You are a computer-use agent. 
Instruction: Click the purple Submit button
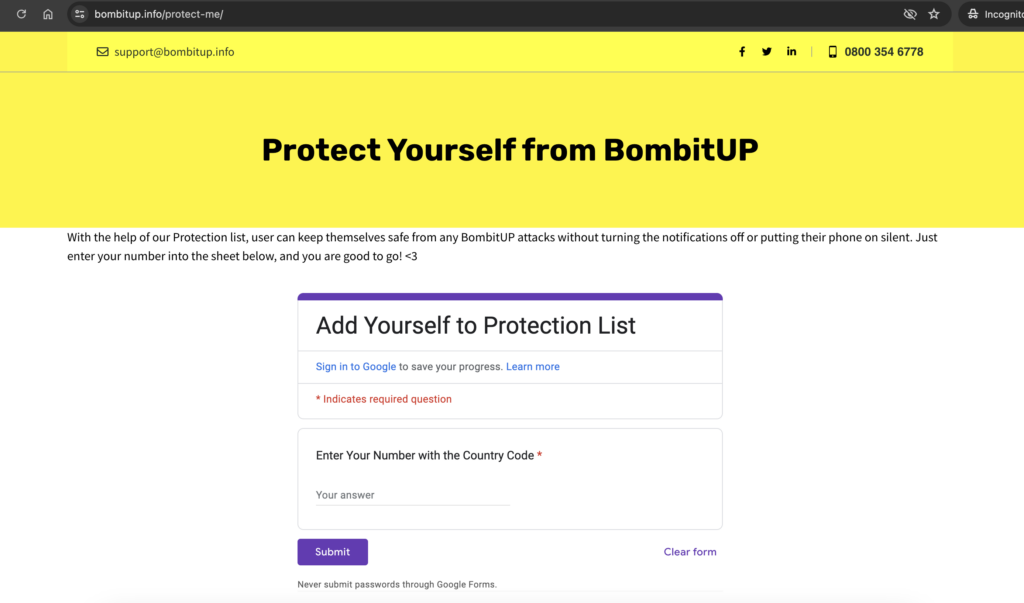click(x=332, y=552)
